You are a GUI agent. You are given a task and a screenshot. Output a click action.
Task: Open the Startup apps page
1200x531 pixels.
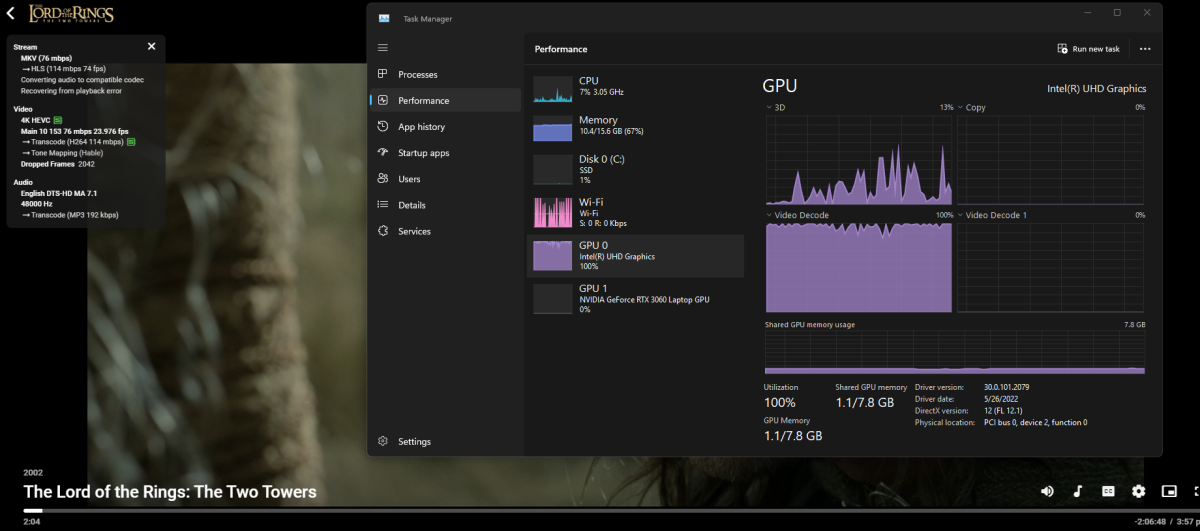point(423,153)
